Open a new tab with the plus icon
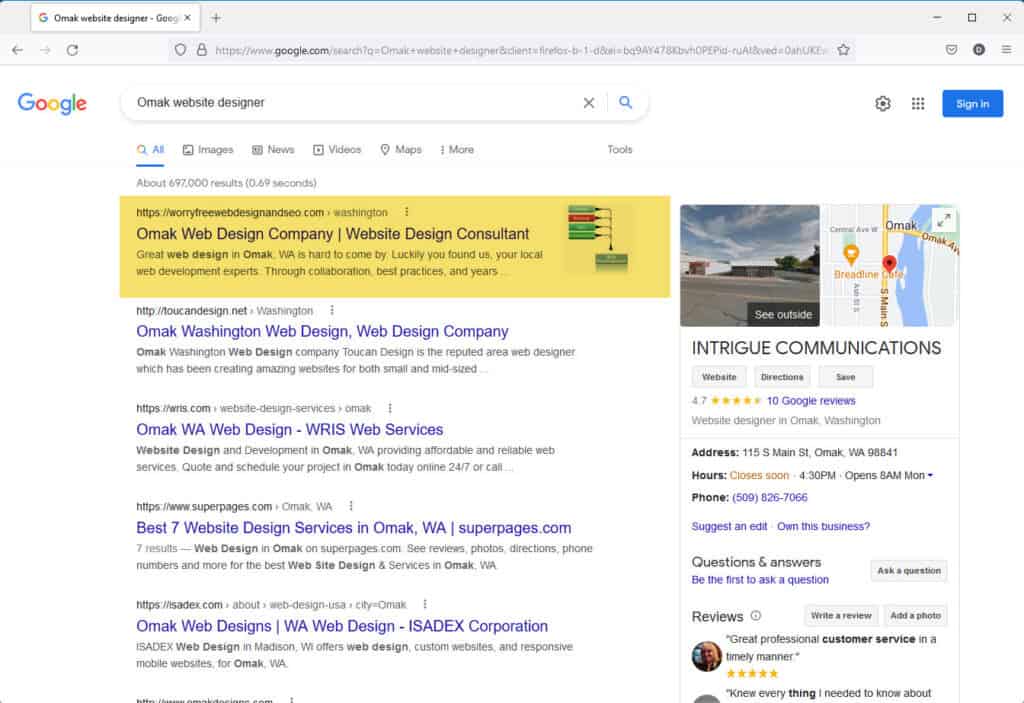1024x703 pixels. point(216,18)
